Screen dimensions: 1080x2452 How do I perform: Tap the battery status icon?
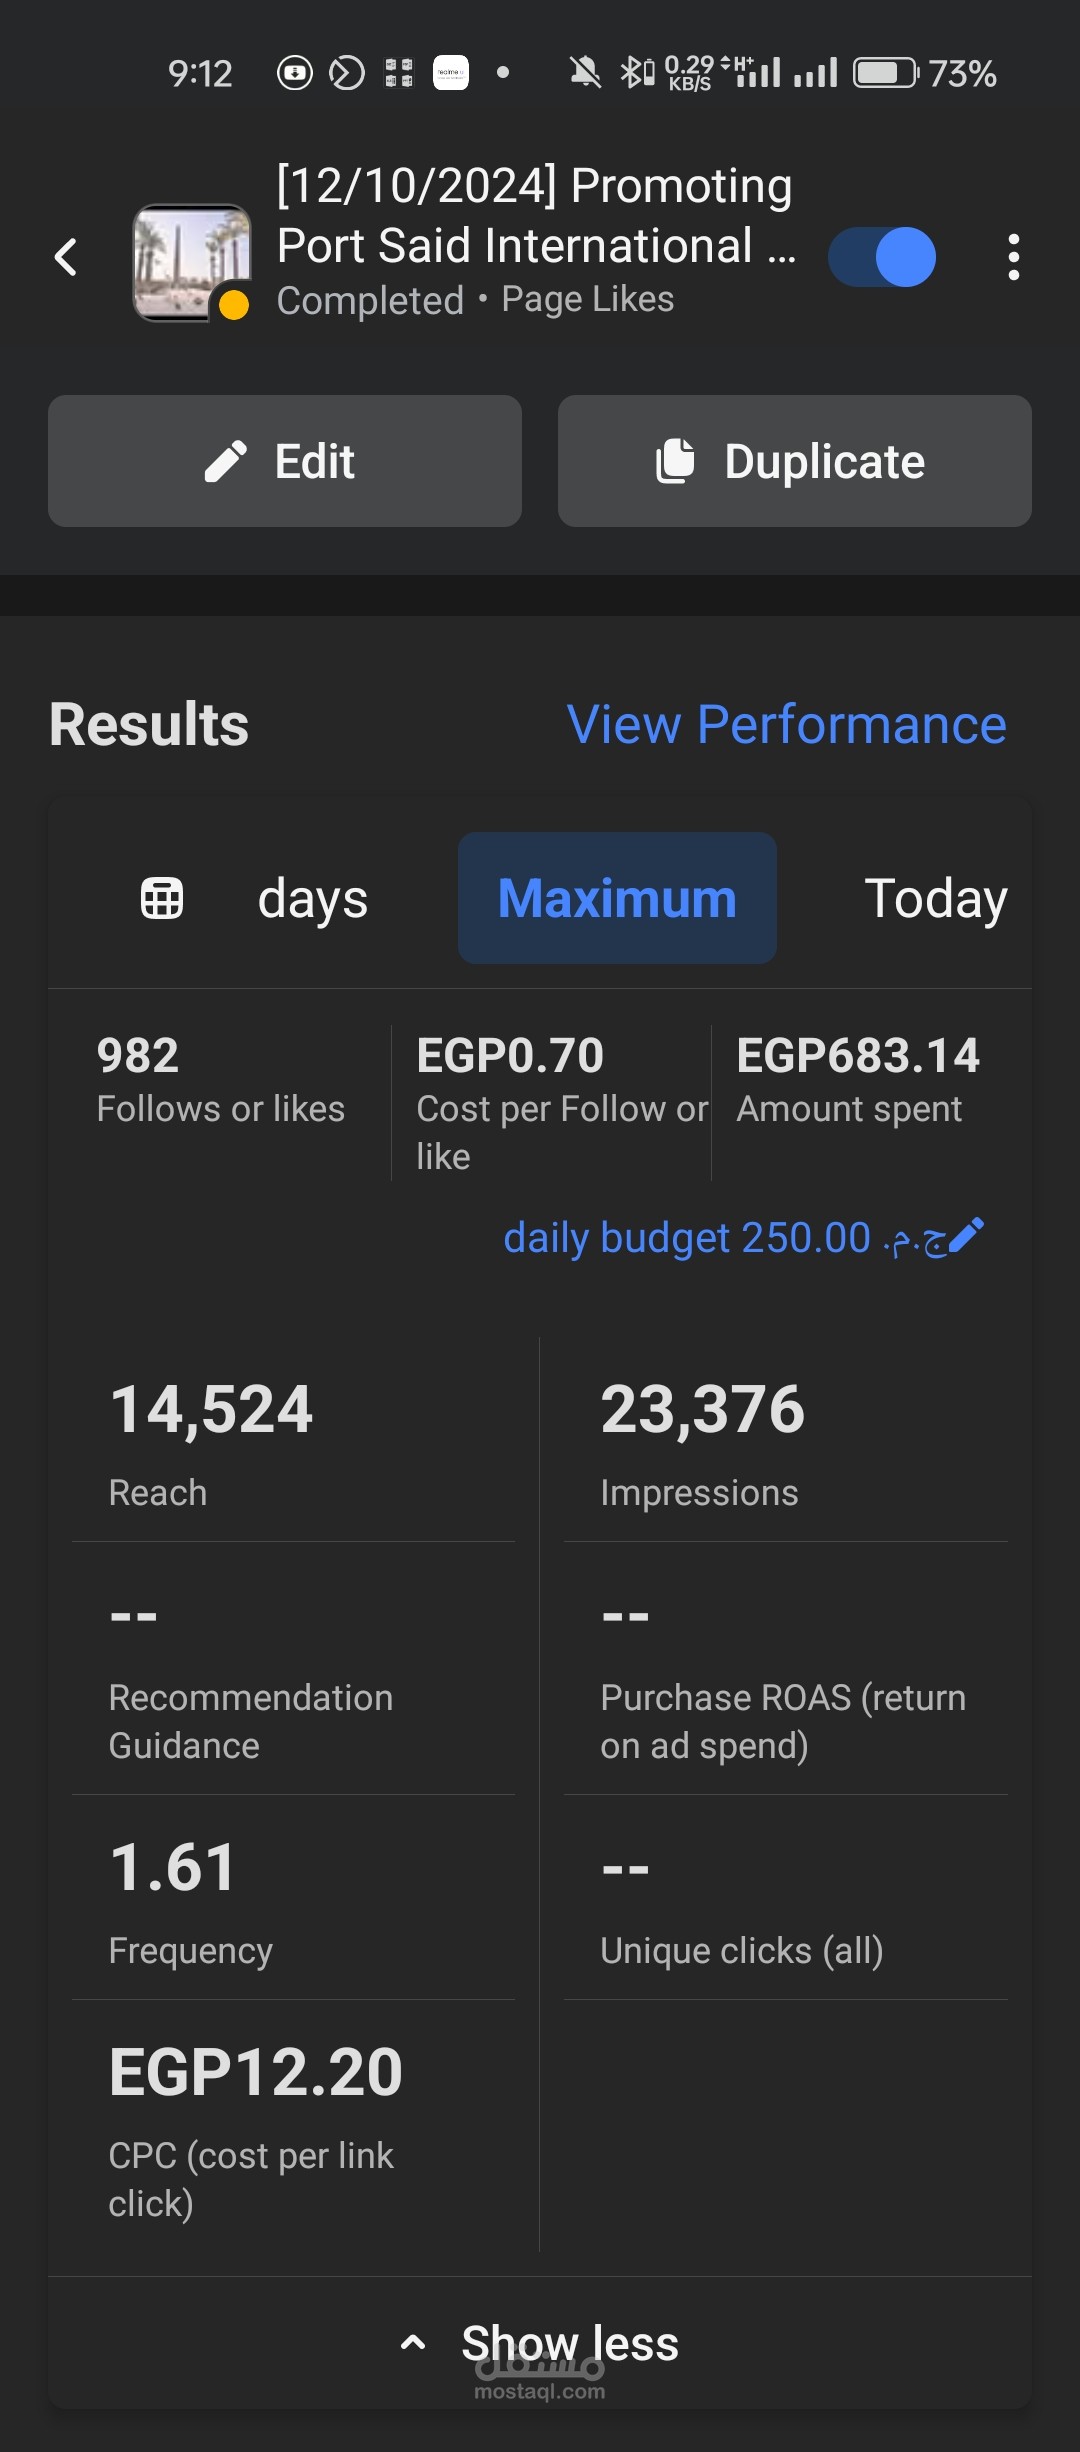point(886,73)
